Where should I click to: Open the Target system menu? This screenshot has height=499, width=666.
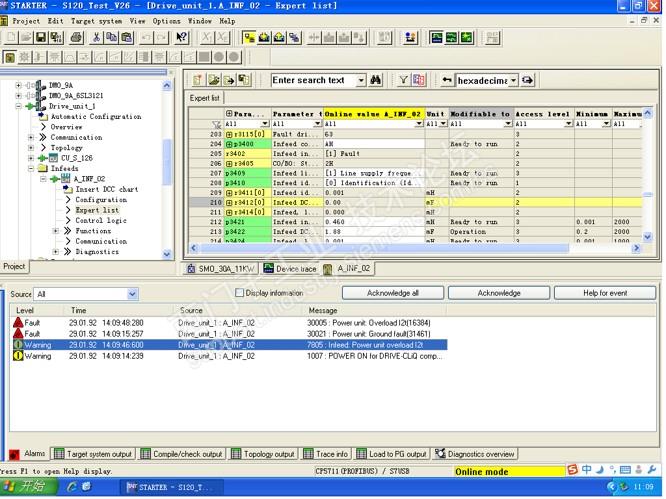click(96, 20)
